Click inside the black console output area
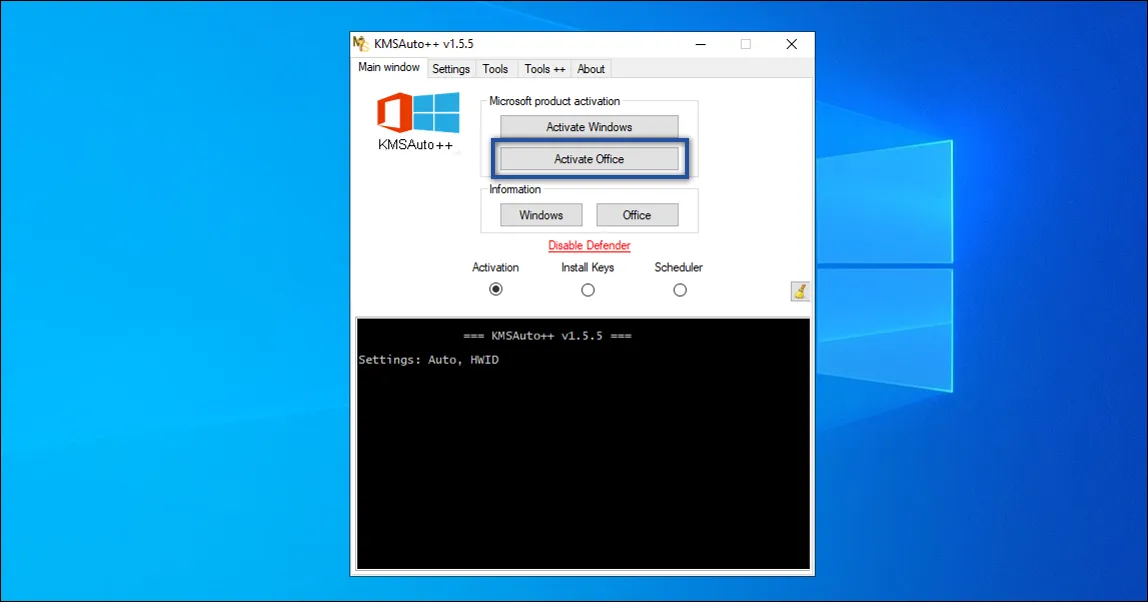Image resolution: width=1148 pixels, height=602 pixels. 582,460
